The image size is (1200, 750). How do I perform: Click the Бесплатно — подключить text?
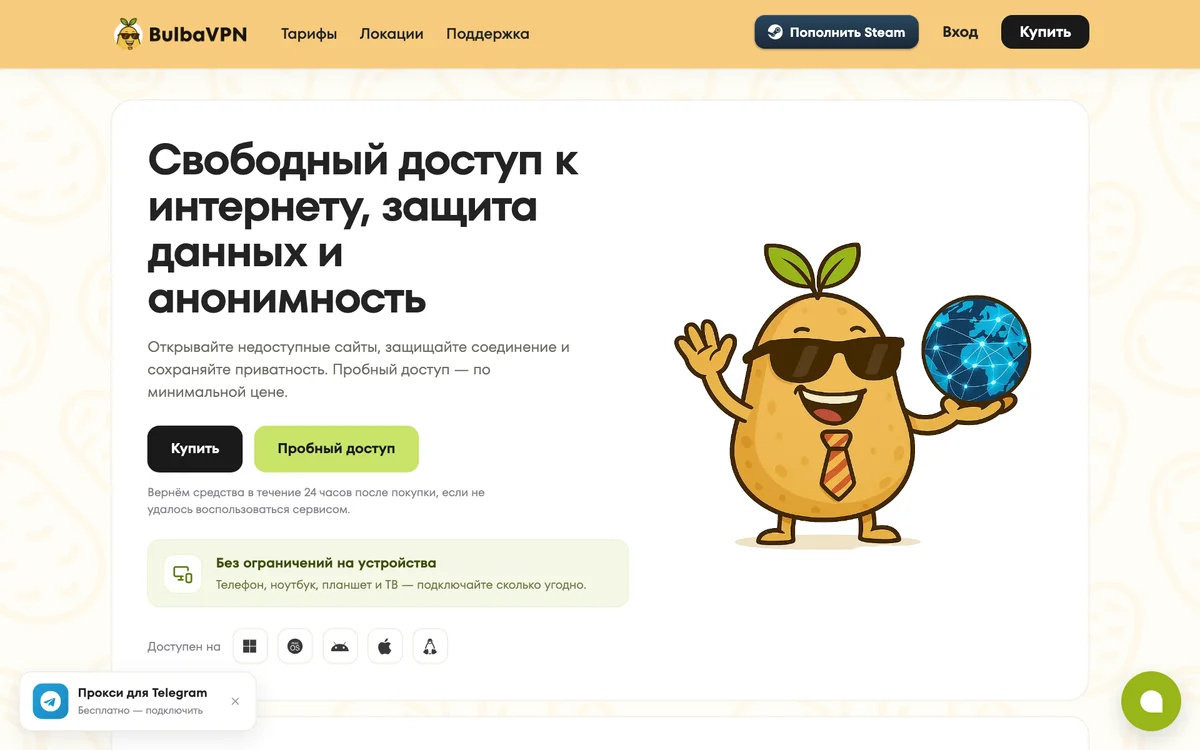pos(140,711)
